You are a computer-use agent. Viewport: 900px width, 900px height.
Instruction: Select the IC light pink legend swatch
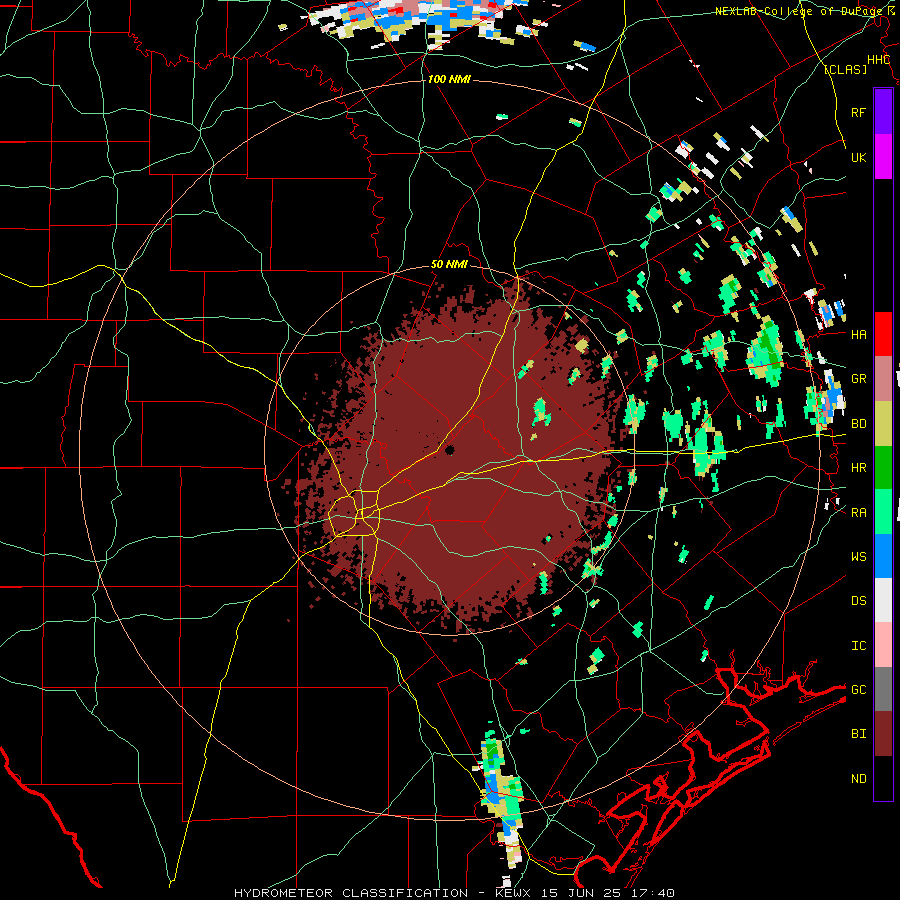pos(883,645)
